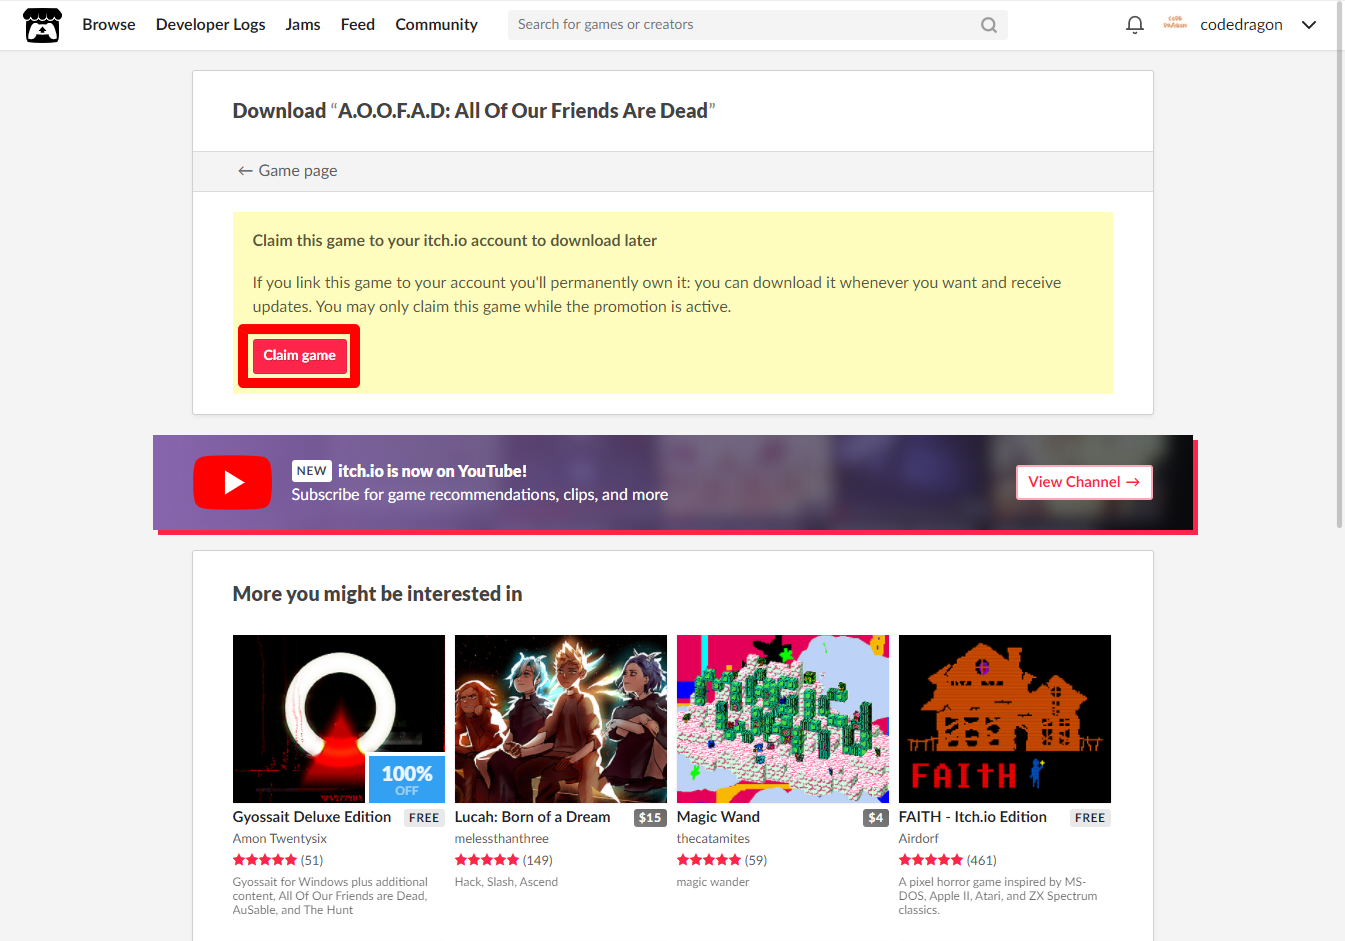Click the Magic Wand star rating (59)

click(722, 860)
